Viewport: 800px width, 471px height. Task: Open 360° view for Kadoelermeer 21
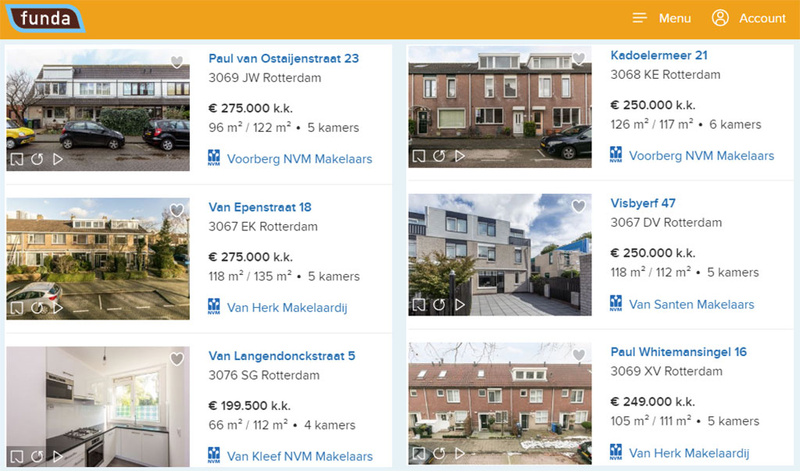[439, 156]
